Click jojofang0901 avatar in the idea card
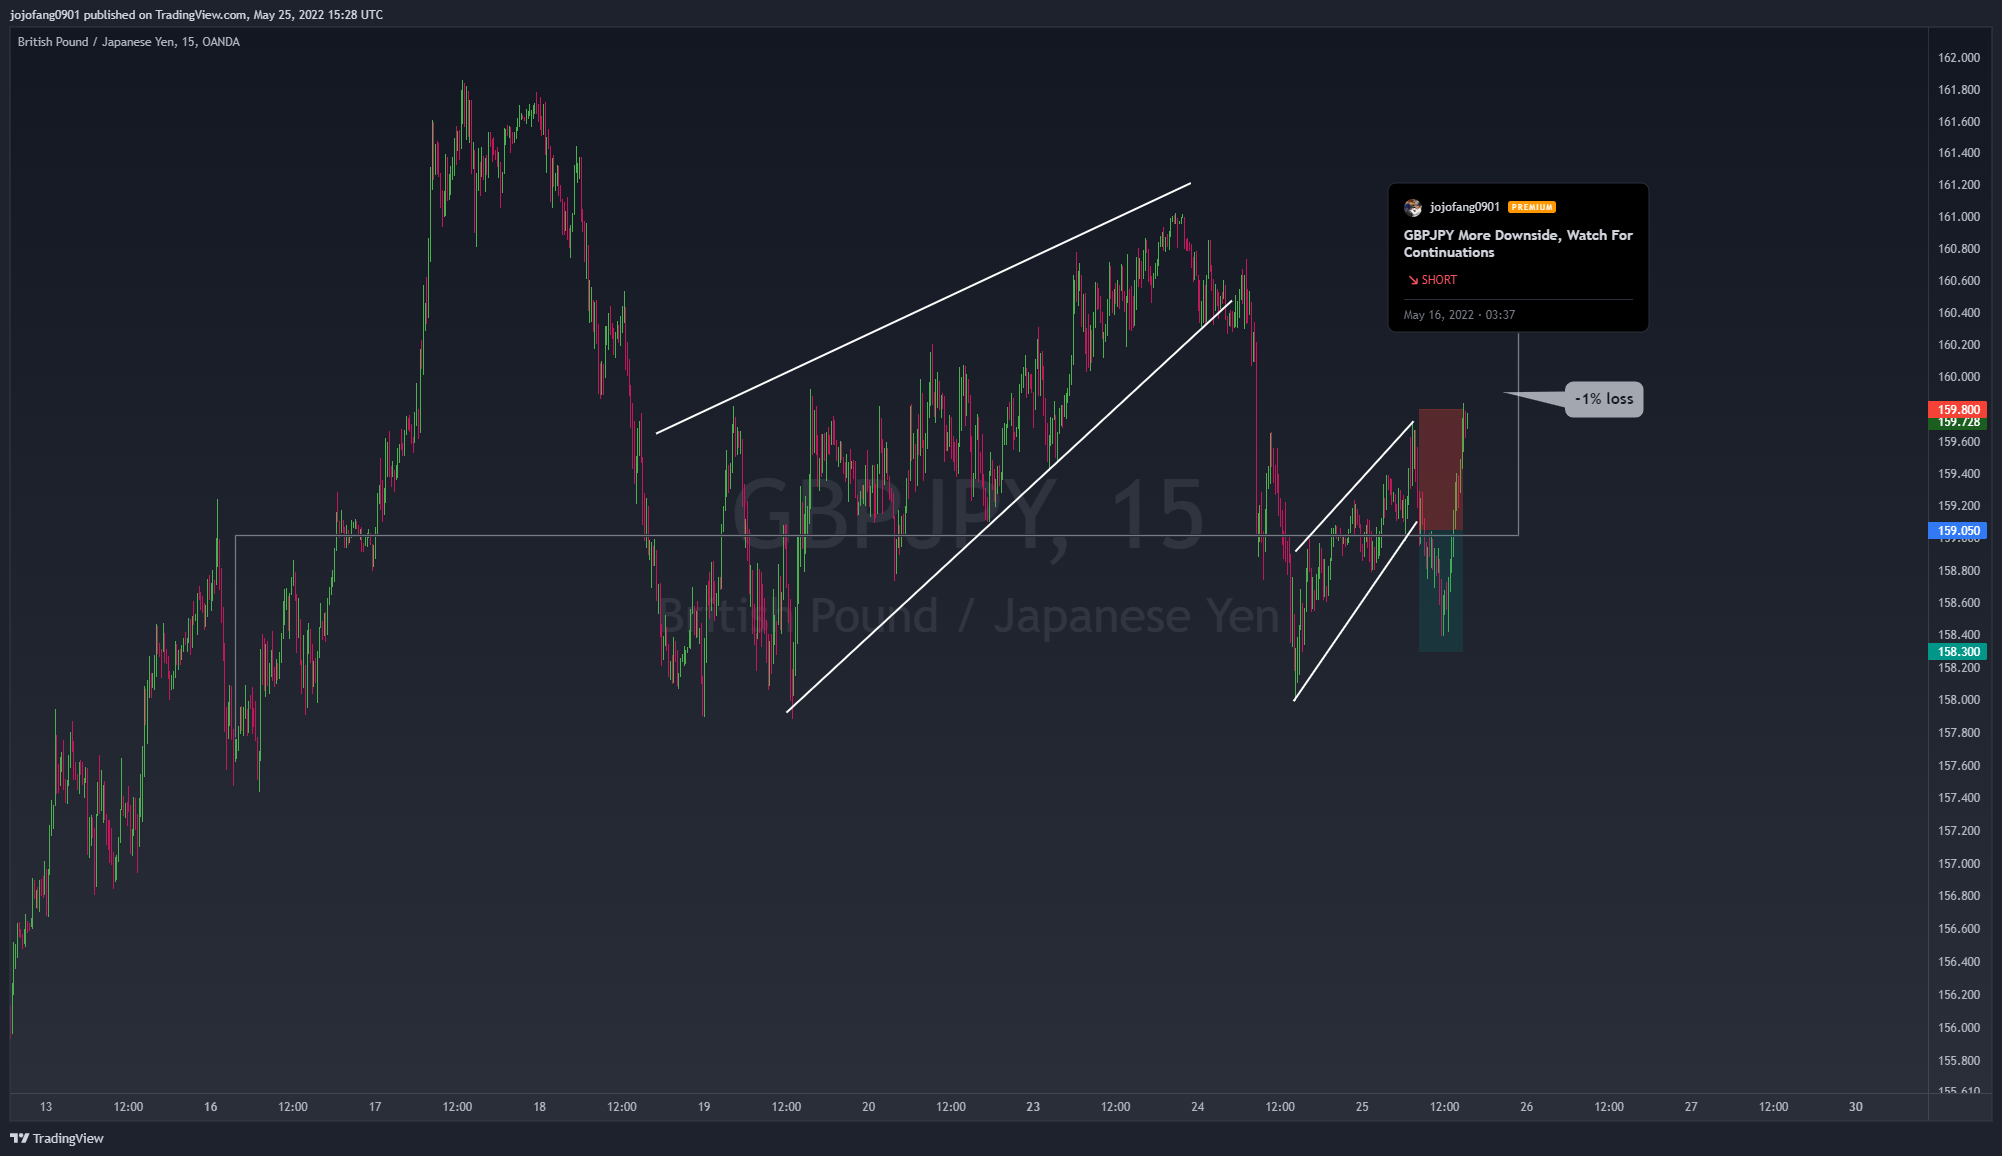 (1413, 207)
